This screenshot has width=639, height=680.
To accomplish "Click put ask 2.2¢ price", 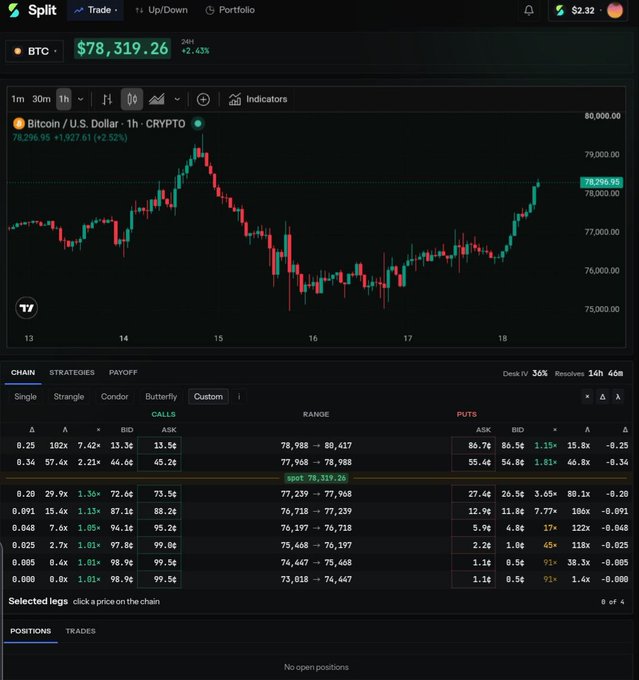I will tap(473, 545).
